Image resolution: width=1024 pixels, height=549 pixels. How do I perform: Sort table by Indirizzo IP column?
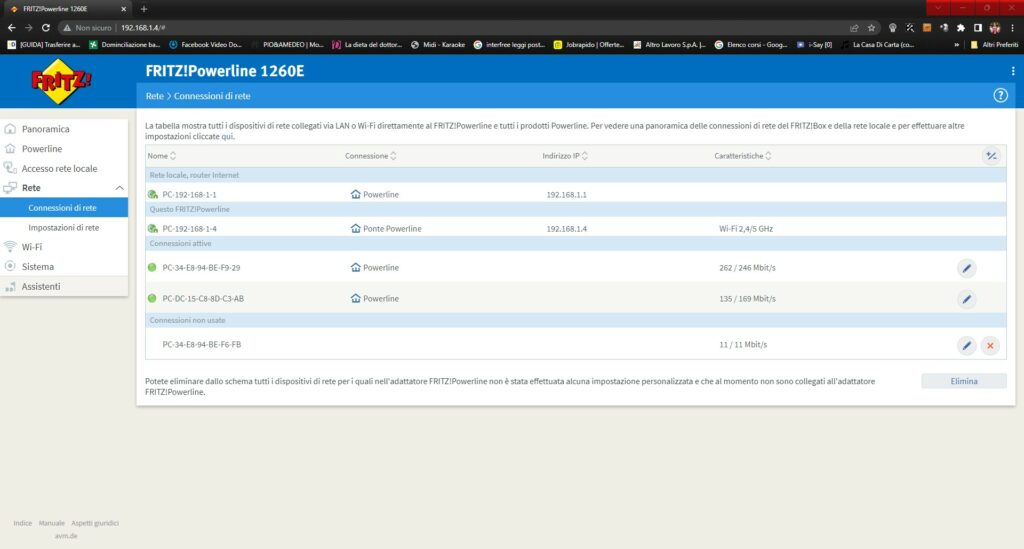[x=565, y=155]
